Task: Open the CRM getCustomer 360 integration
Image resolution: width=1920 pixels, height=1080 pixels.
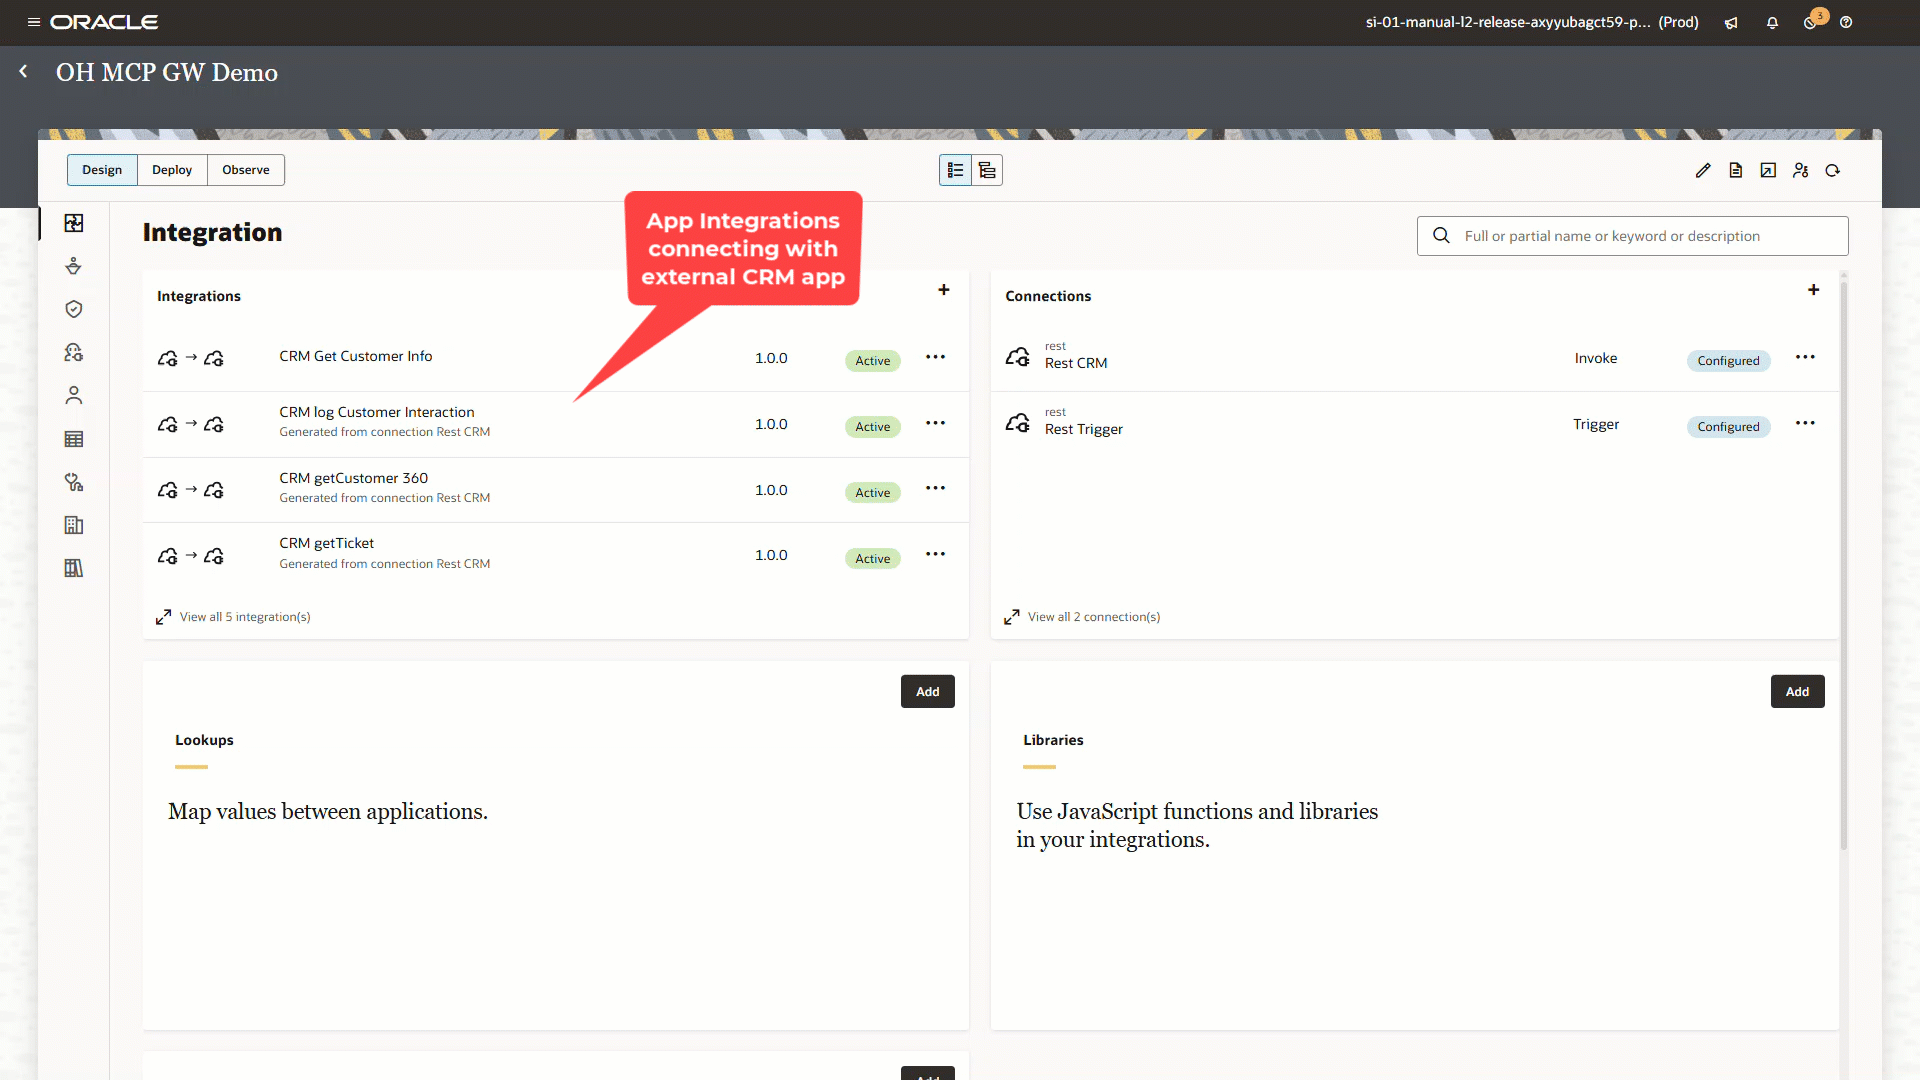Action: pos(354,478)
